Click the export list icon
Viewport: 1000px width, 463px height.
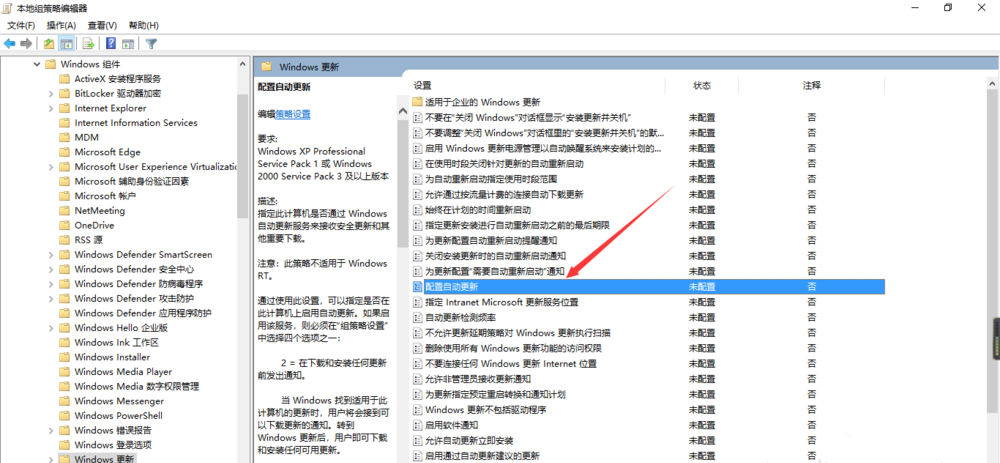[89, 43]
